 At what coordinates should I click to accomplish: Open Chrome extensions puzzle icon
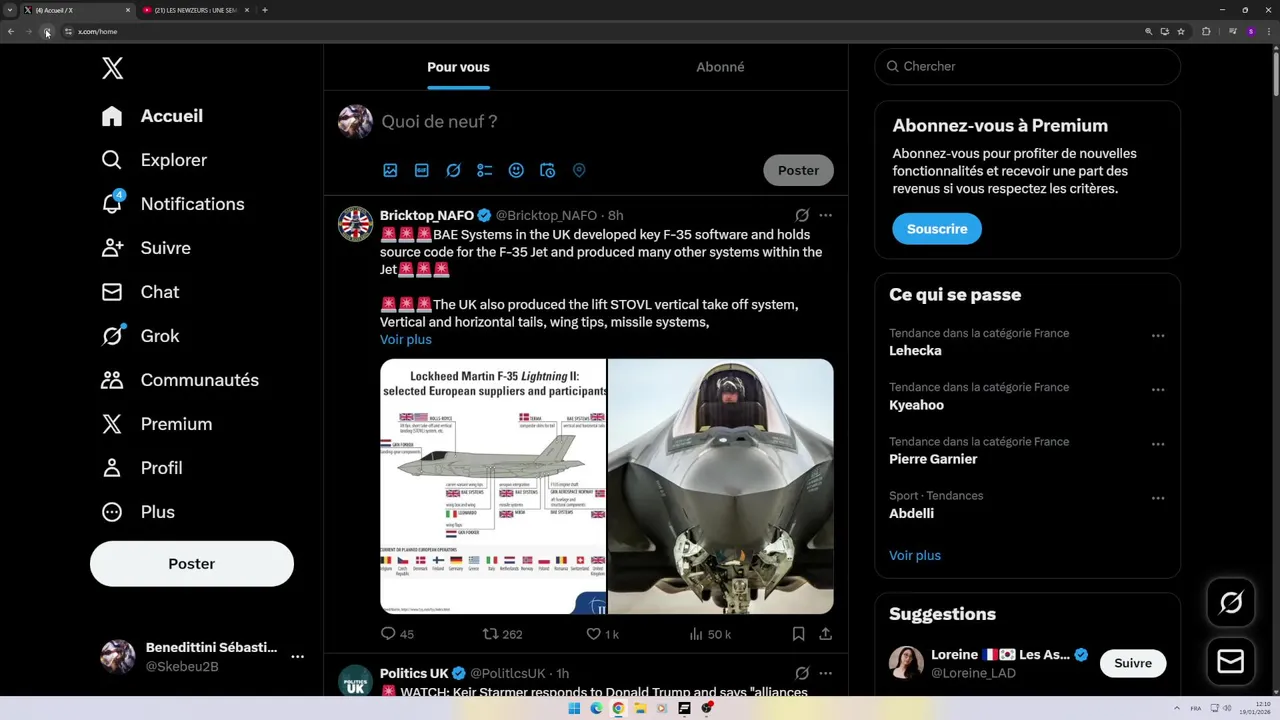(1206, 32)
